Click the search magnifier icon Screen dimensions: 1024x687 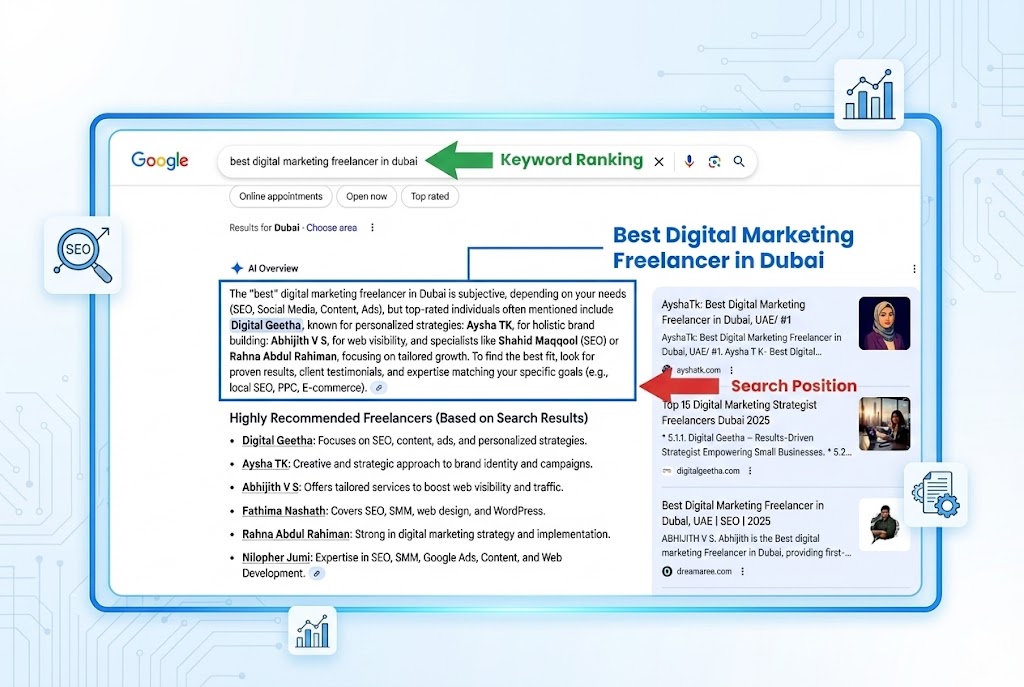[739, 161]
